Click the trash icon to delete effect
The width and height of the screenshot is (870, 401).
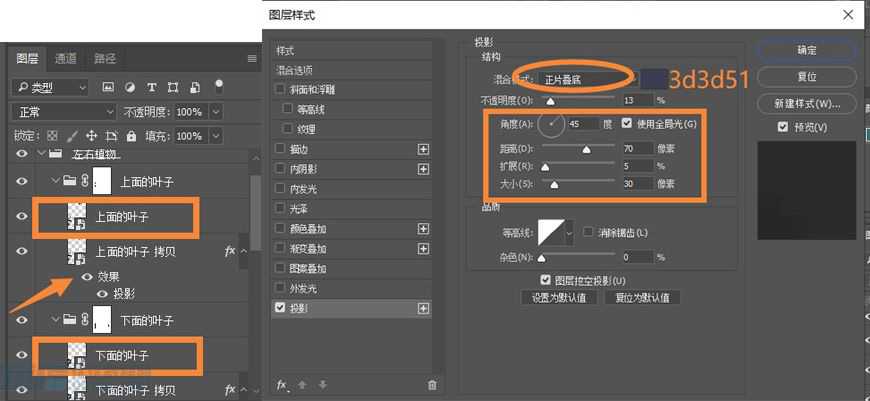coord(432,384)
